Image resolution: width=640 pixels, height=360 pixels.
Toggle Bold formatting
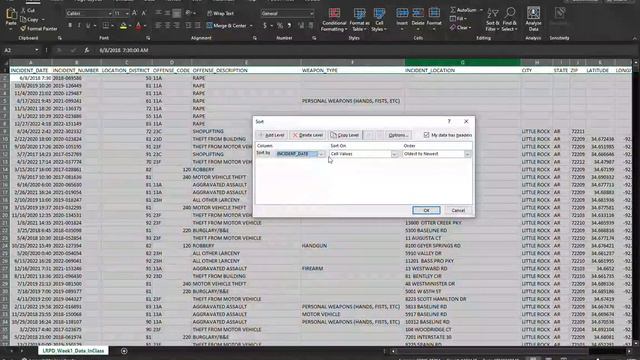[70, 26]
